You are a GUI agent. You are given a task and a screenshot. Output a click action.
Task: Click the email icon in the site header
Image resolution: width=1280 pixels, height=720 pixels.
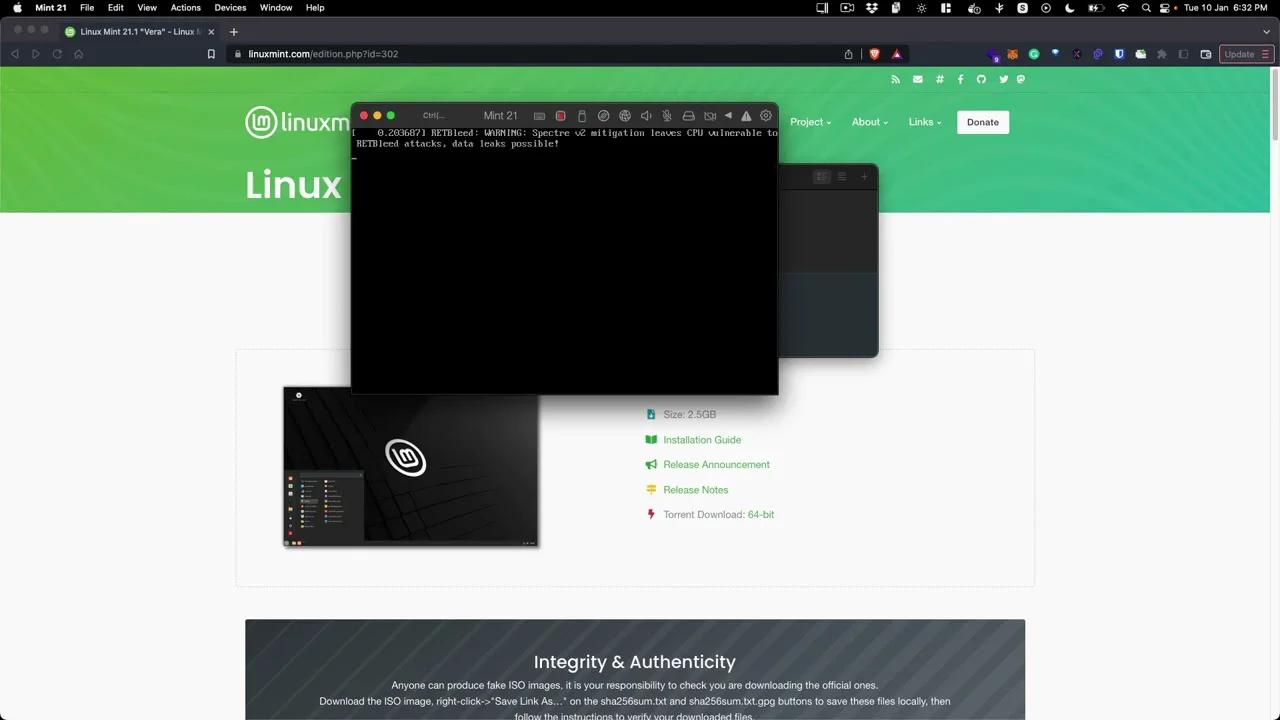(917, 79)
